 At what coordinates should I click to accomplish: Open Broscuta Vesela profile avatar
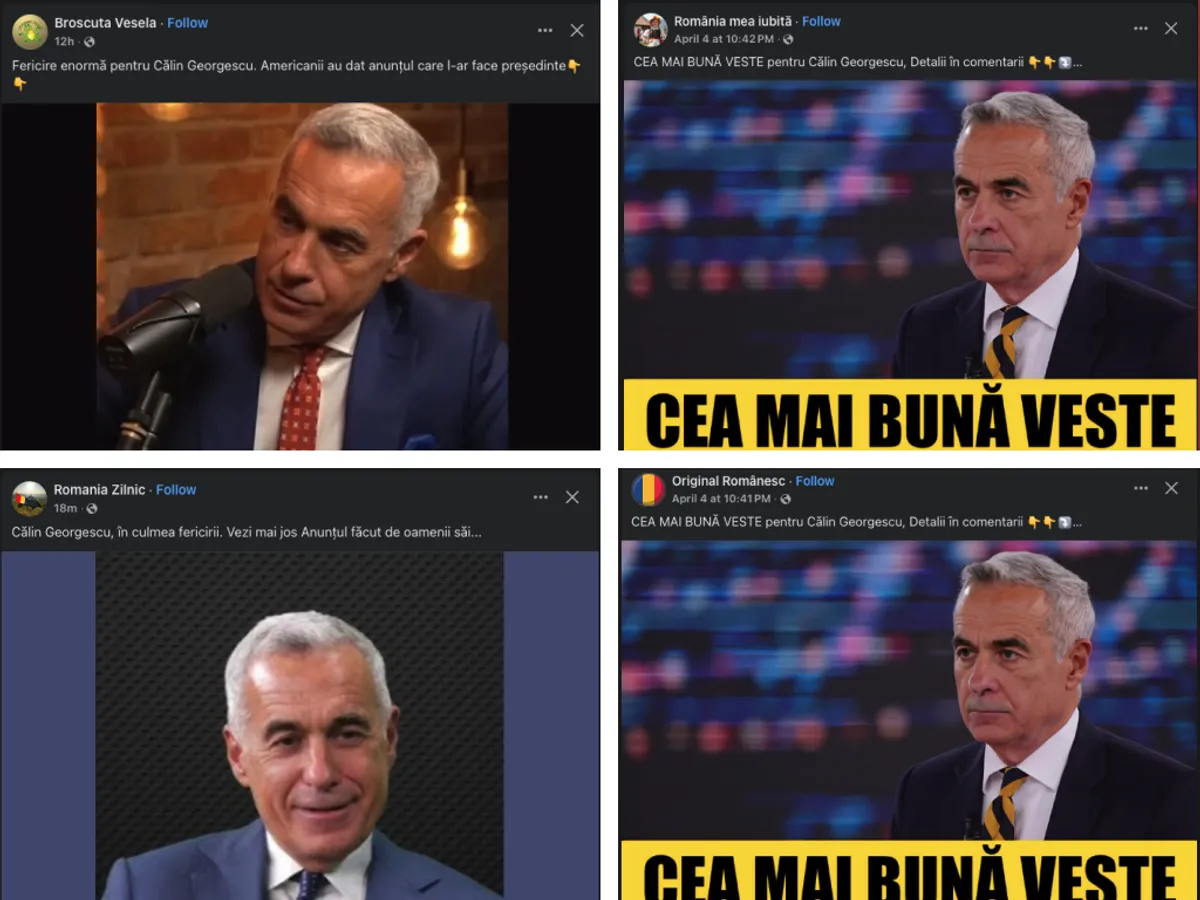coord(29,31)
